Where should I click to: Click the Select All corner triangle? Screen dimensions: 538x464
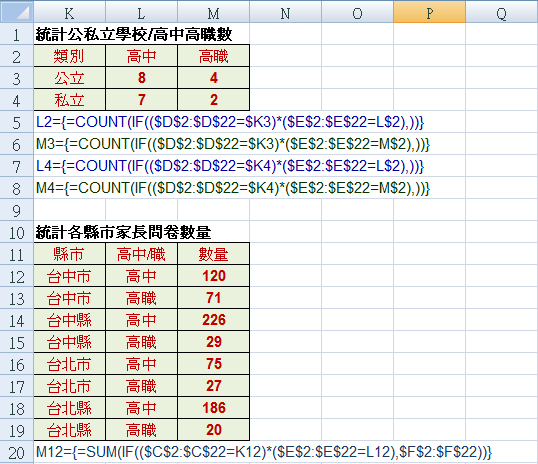16,13
